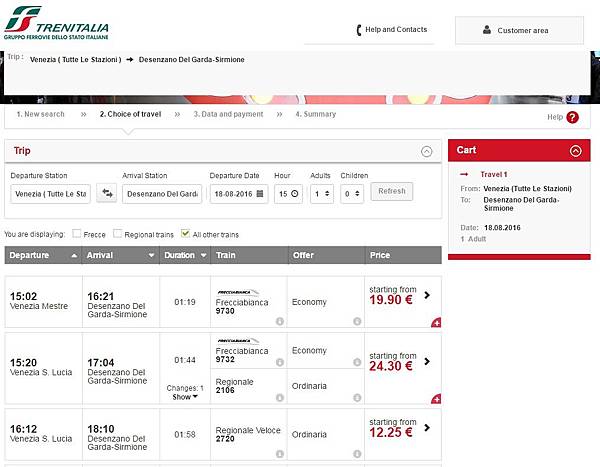Click the Trenitalia logo
The image size is (600, 467).
(57, 23)
